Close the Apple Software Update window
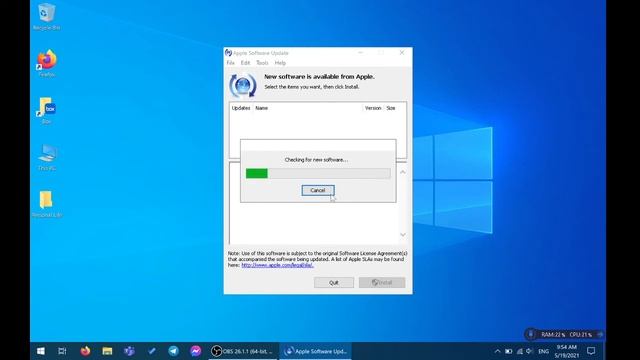Screen dimensions: 640x360 point(402,53)
